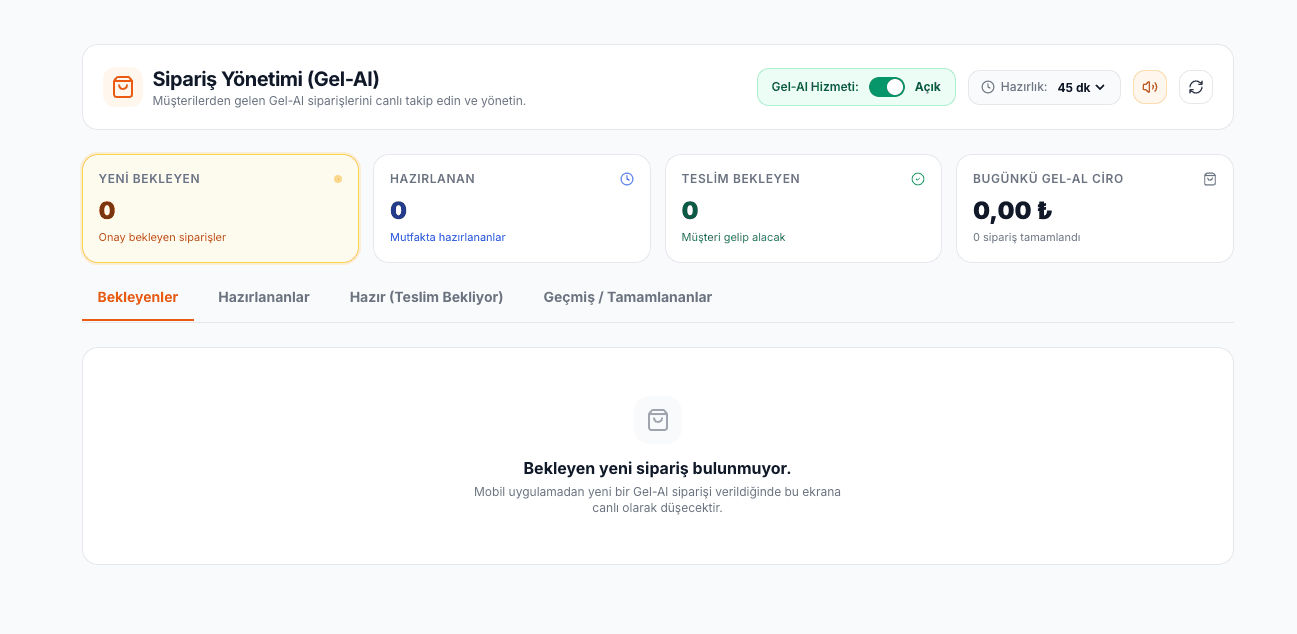The width and height of the screenshot is (1297, 634).
Task: Click the orange shopping bag header icon
Action: [123, 87]
